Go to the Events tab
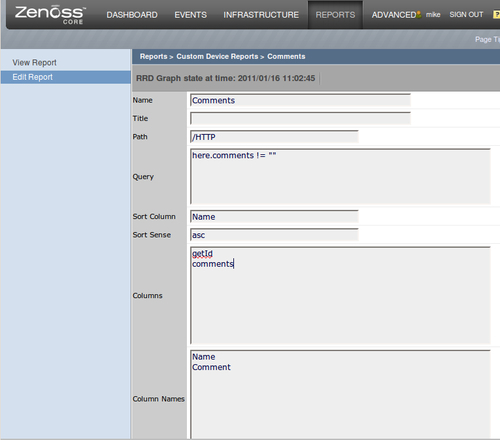Screen dimensions: 500x440 tap(191, 15)
